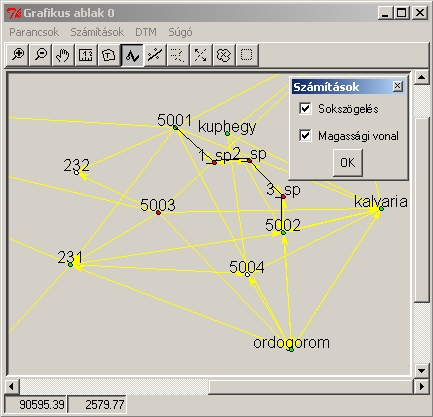Click the cloud with X clear-selection icon
The width and height of the screenshot is (433, 417).
224,55
